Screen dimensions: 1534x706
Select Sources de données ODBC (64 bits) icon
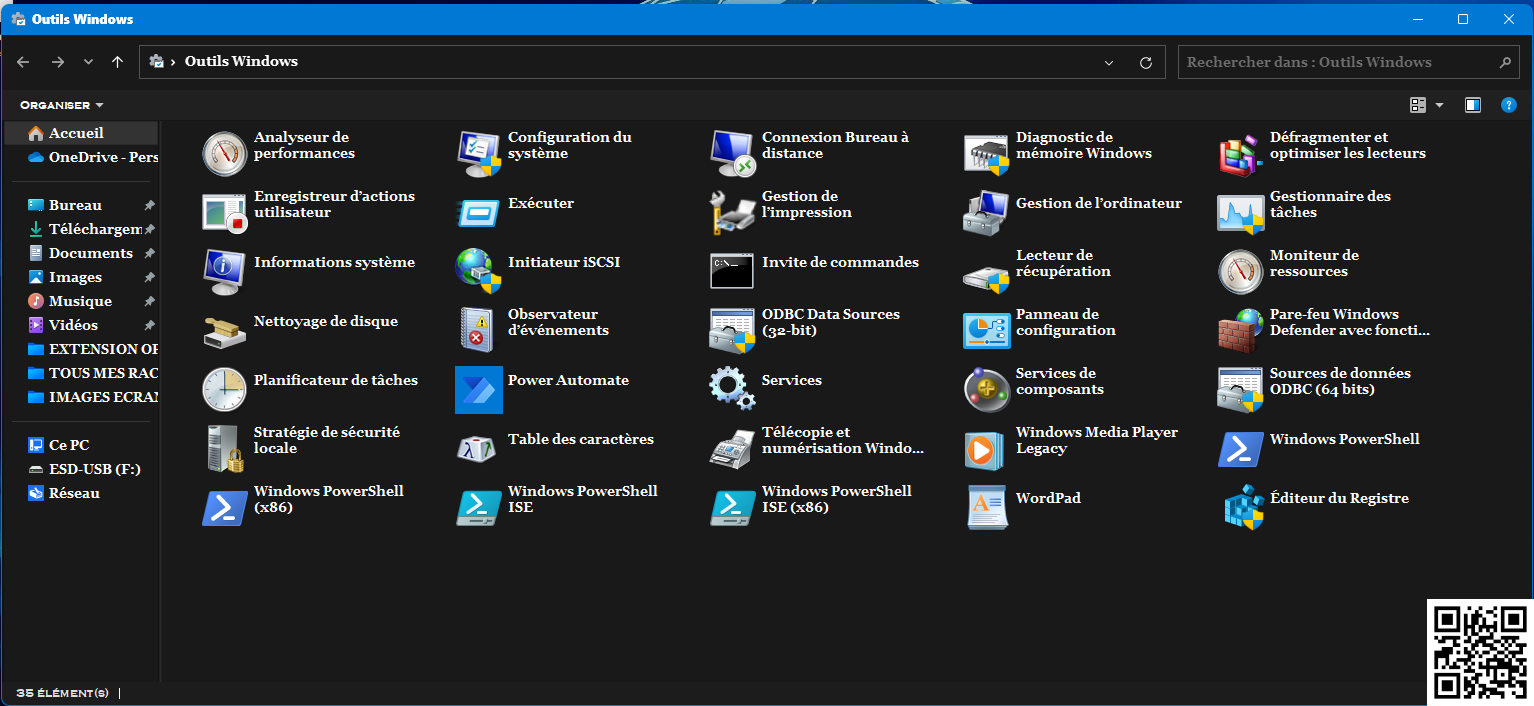click(1240, 389)
